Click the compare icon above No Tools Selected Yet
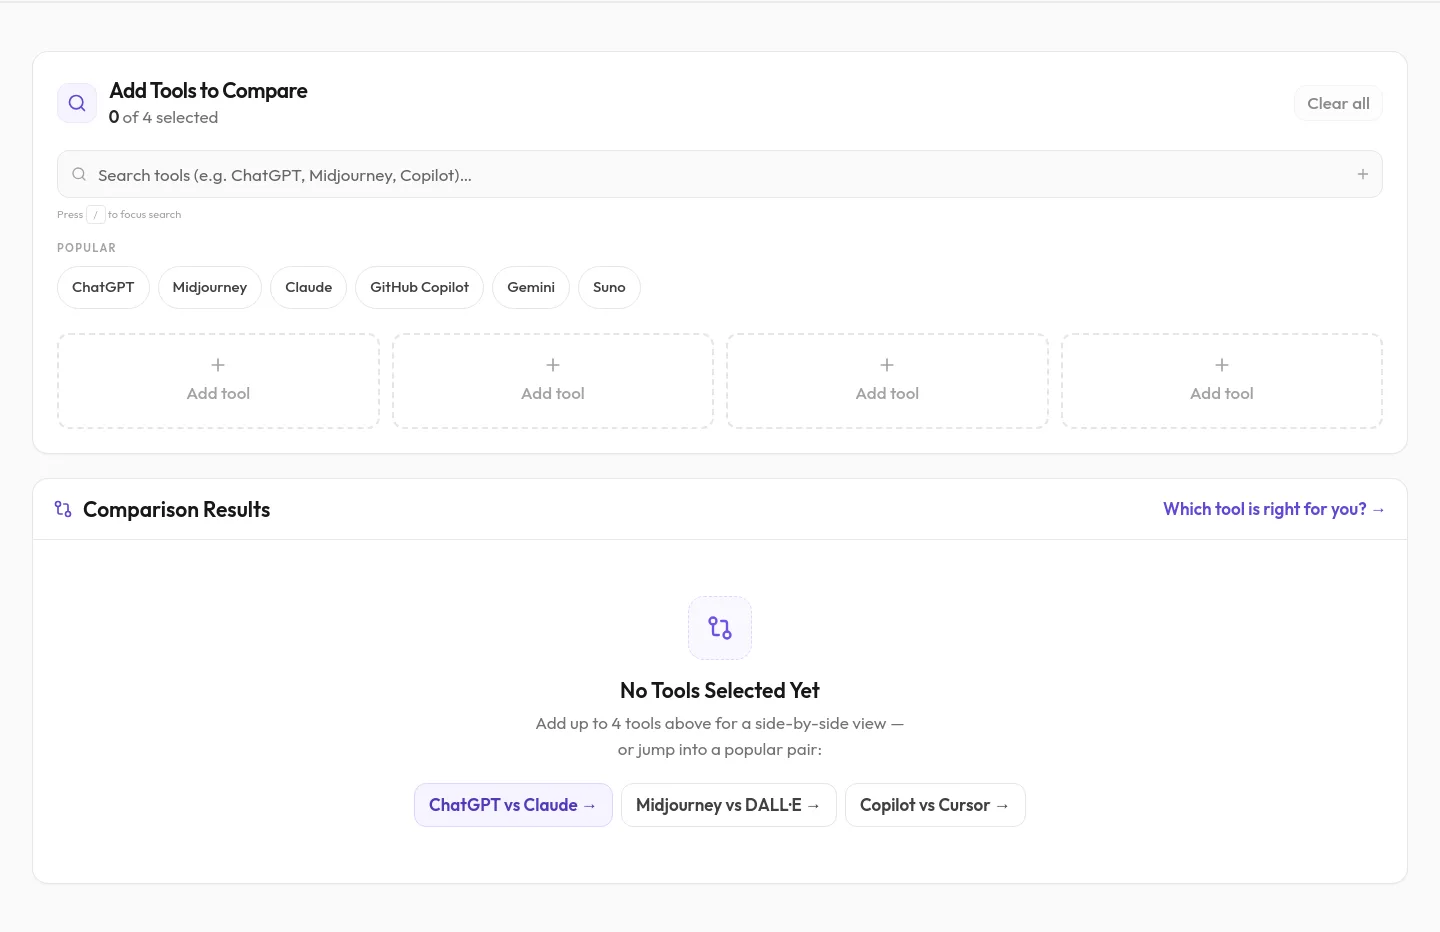This screenshot has height=932, width=1440. tap(720, 628)
